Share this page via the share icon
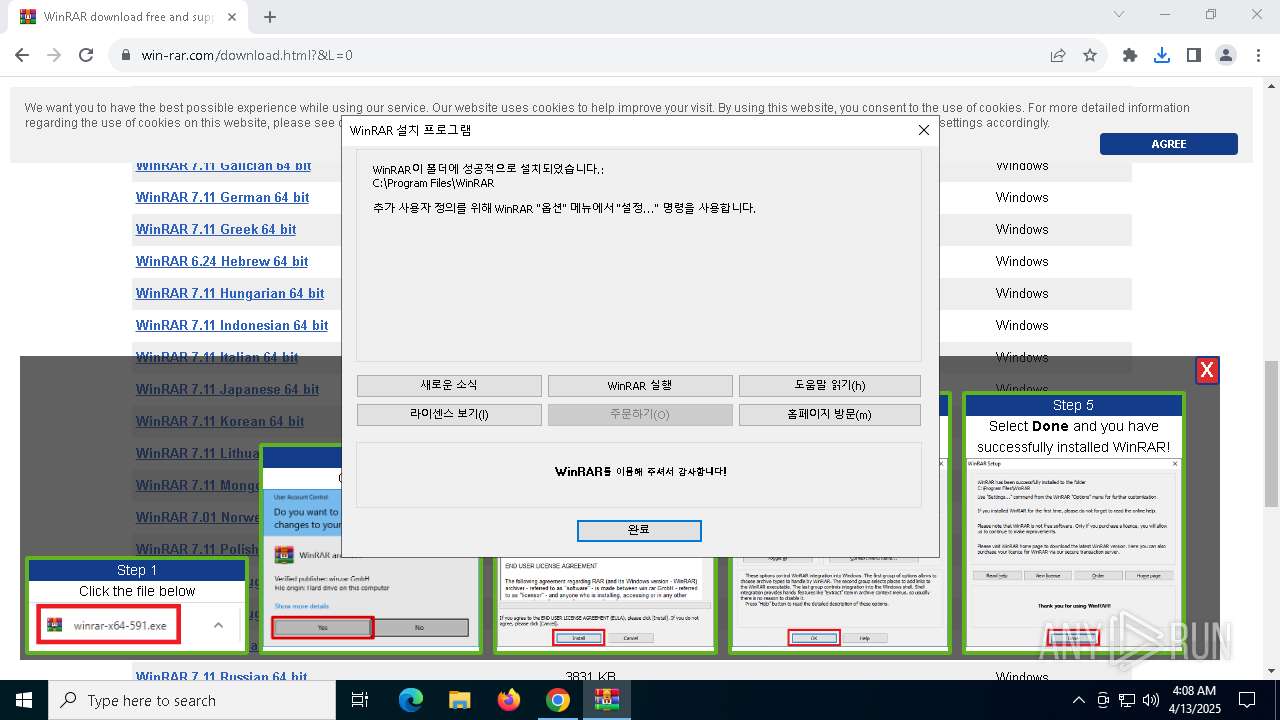 [1058, 55]
